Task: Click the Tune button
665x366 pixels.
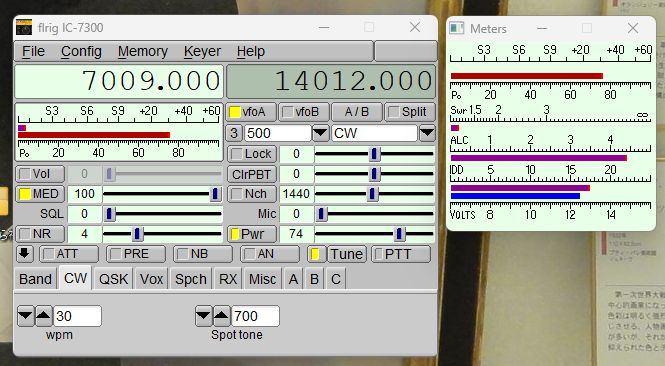Action: click(x=346, y=254)
